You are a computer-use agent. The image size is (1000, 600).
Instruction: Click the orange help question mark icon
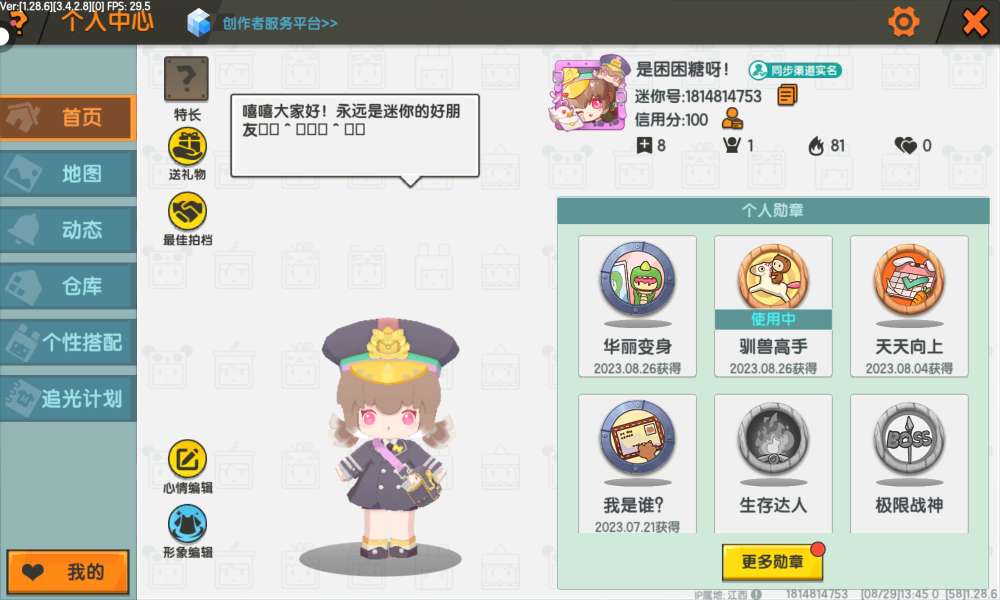[x=18, y=23]
